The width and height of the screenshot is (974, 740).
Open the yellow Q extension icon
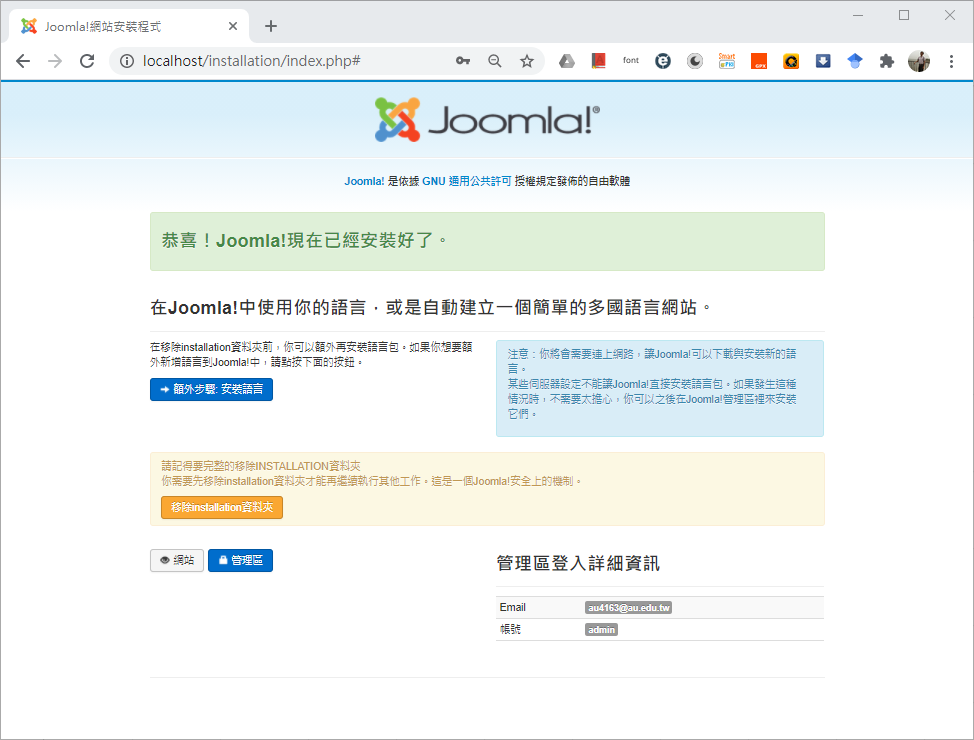[791, 61]
